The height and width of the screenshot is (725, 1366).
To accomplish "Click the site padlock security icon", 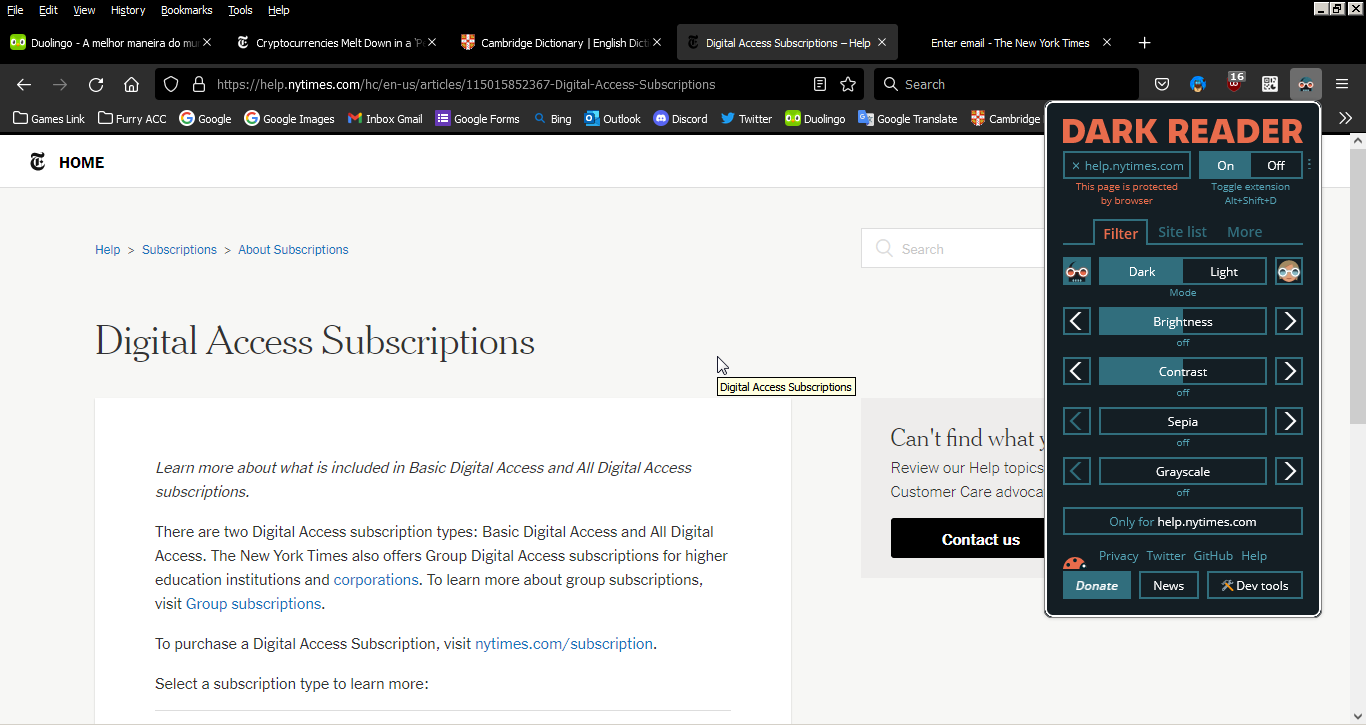I will (x=198, y=85).
